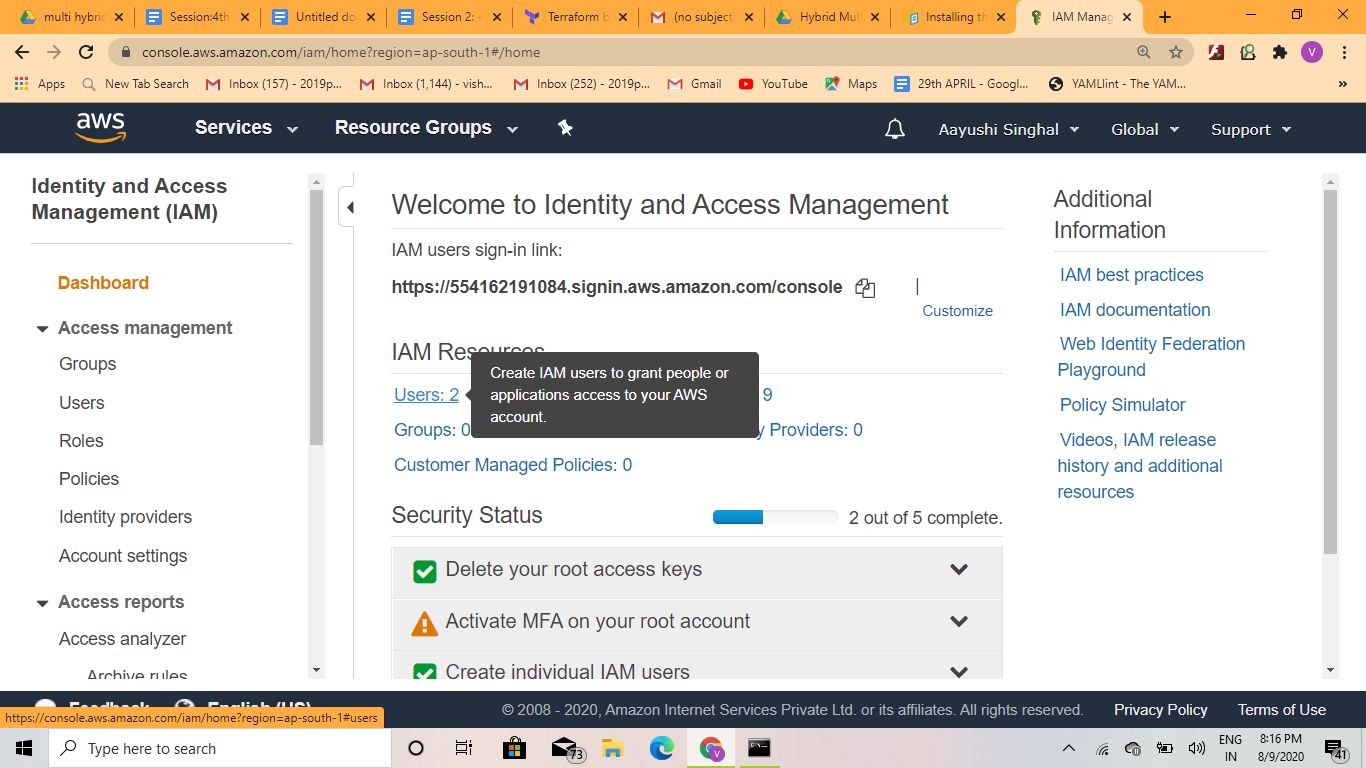Image resolution: width=1366 pixels, height=768 pixels.
Task: Open the pin shortcuts icon in AWS navbar
Action: [565, 128]
